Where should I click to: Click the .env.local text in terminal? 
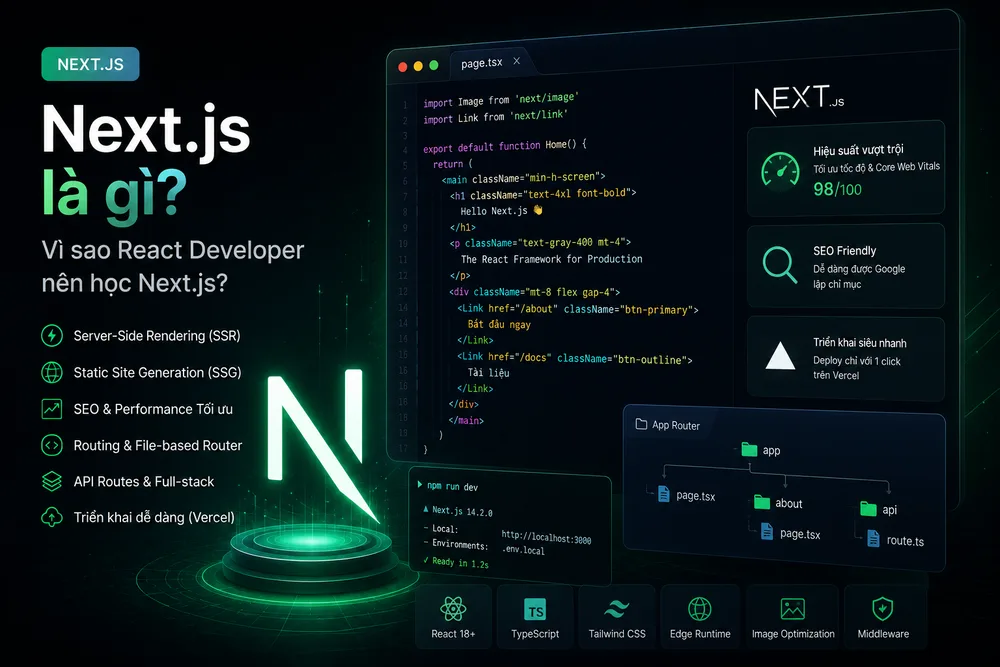523,550
